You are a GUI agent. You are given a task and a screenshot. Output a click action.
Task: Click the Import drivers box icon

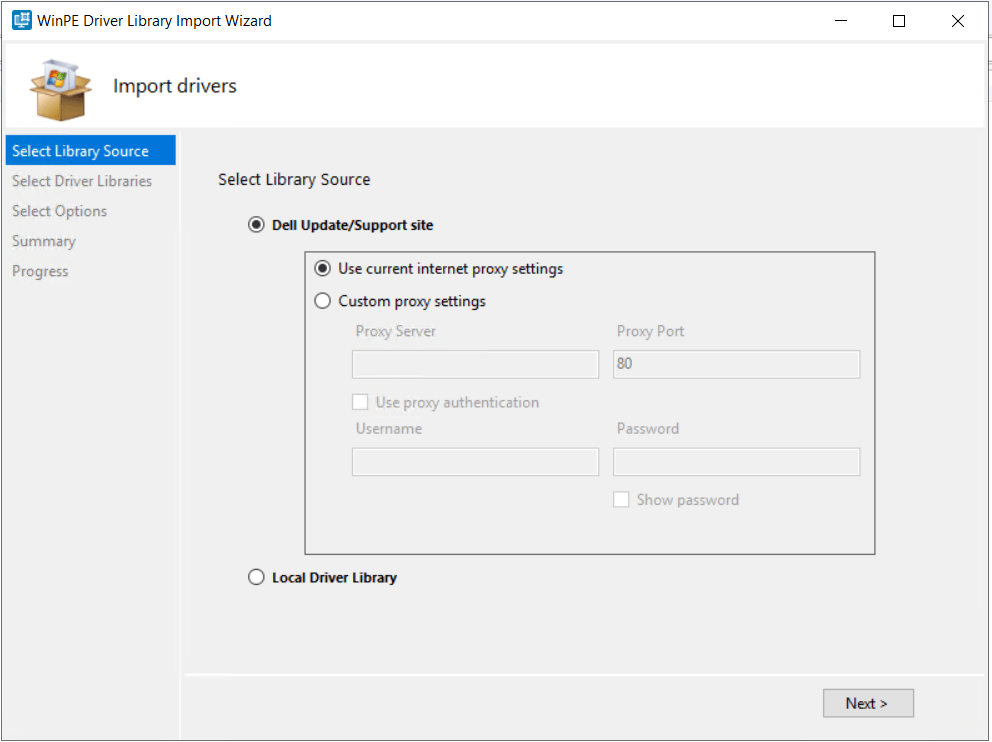pos(61,88)
